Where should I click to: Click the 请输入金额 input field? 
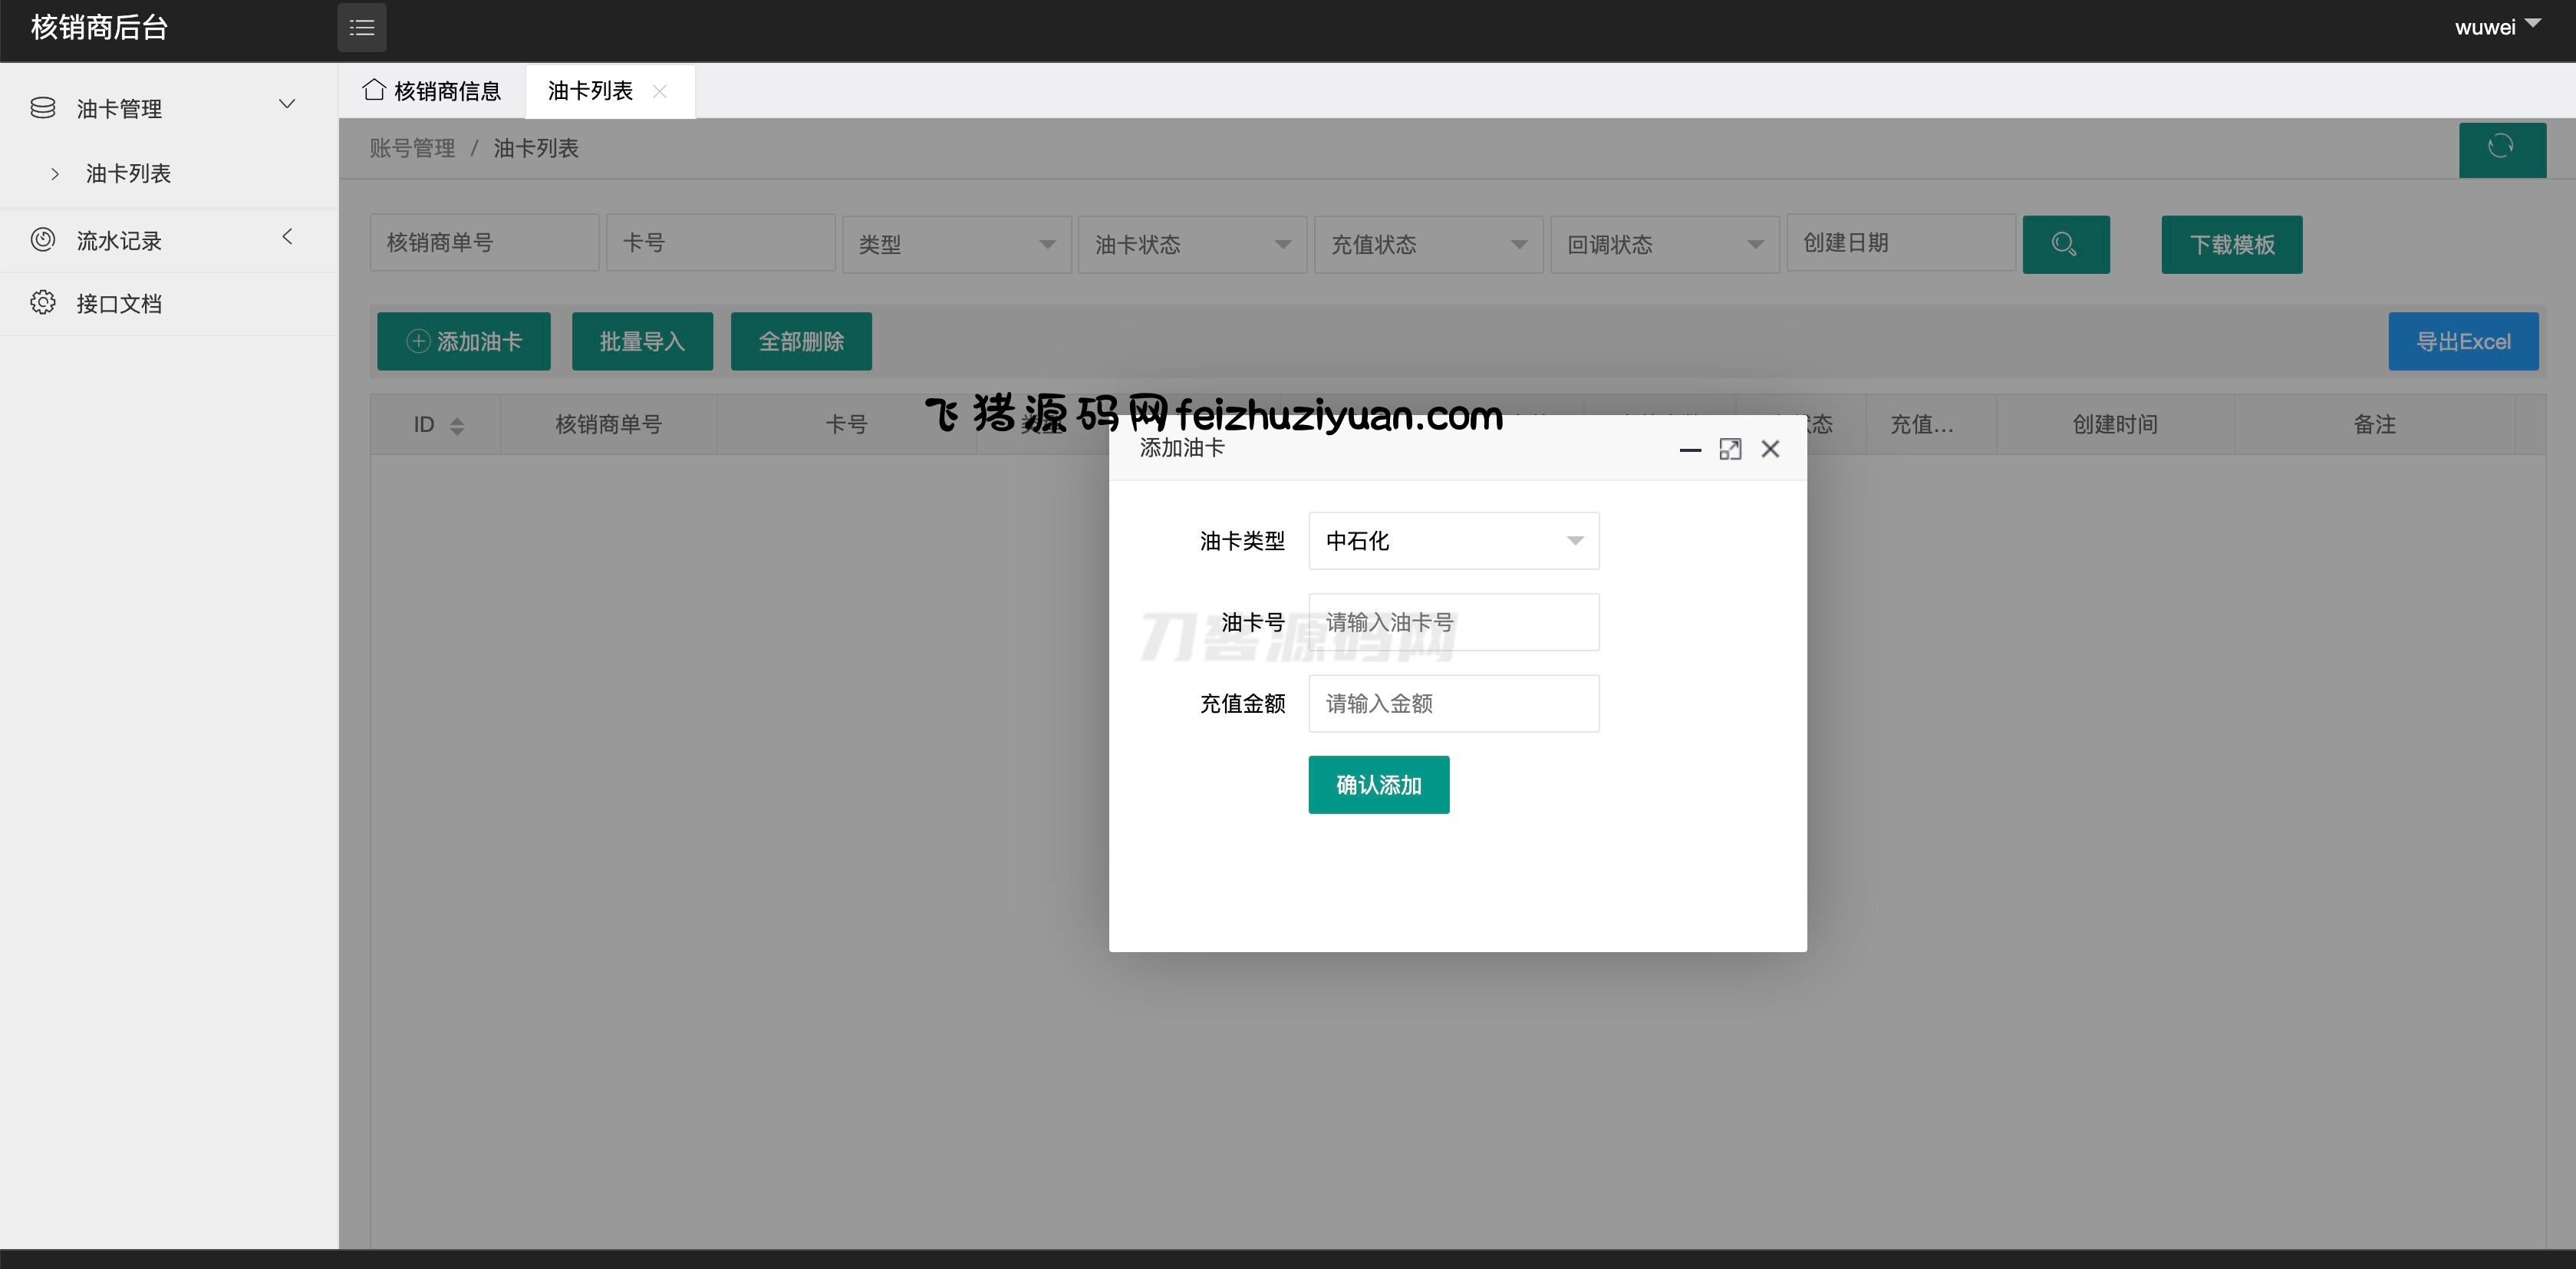[1453, 704]
